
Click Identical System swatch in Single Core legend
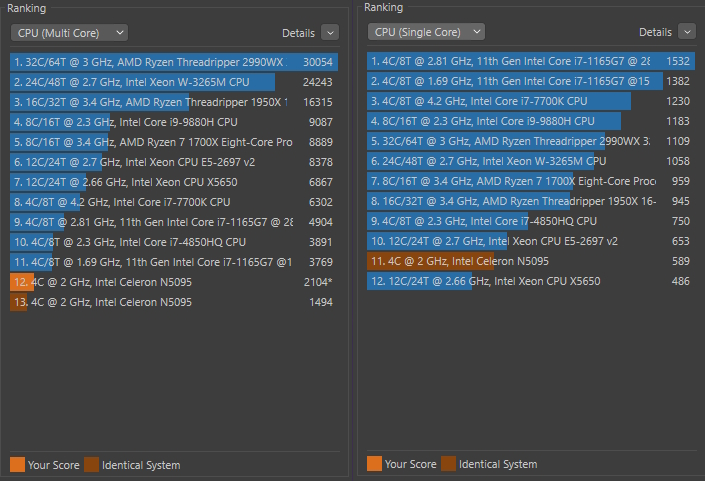448,463
